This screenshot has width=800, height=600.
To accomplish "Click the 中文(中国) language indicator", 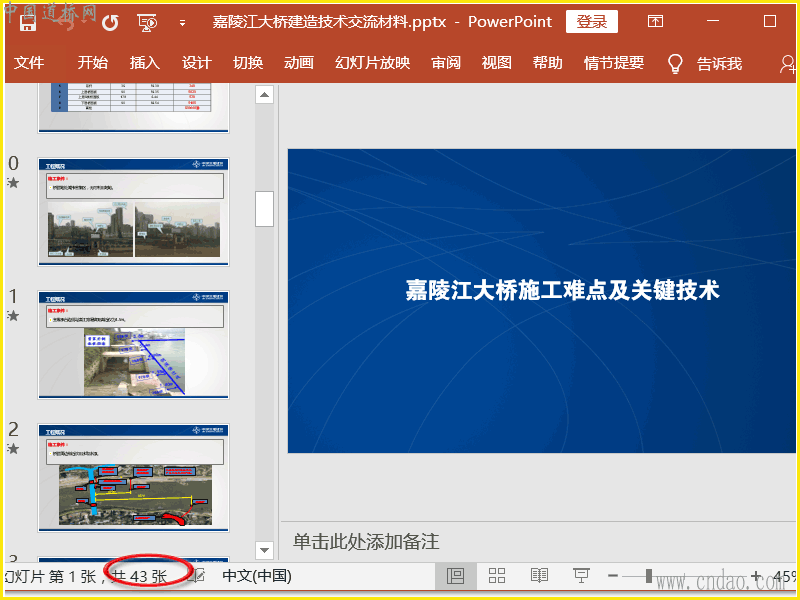I will (x=257, y=576).
